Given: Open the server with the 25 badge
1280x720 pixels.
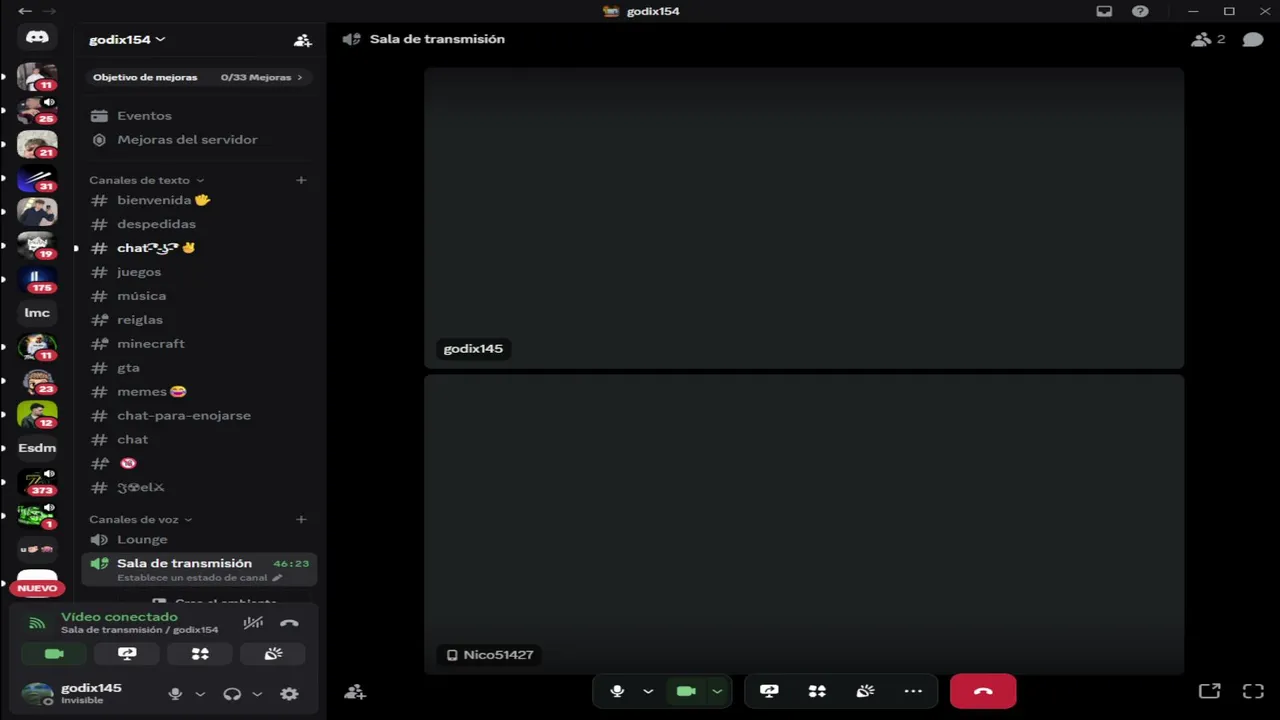Looking at the screenshot, I should coord(37,110).
